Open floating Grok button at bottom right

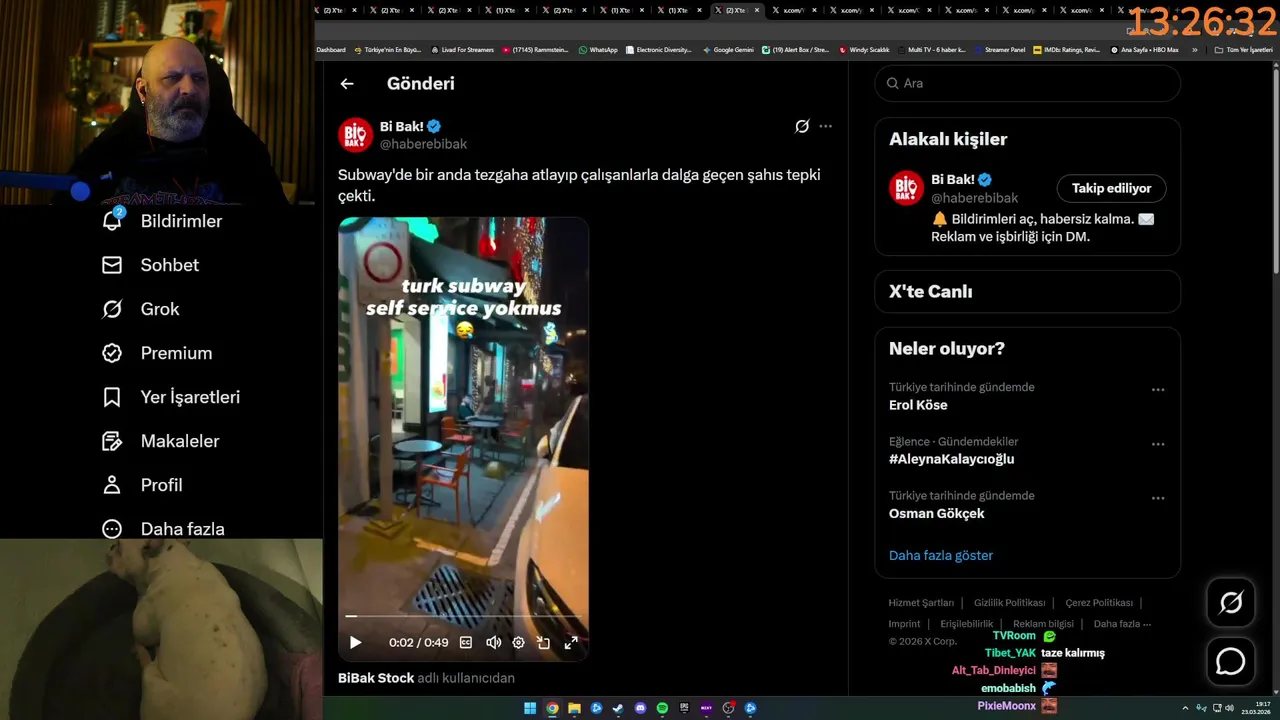1231,602
